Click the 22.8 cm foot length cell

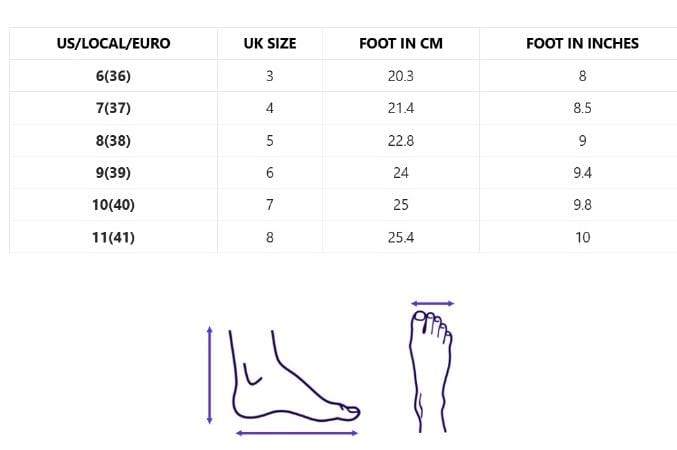tap(401, 140)
